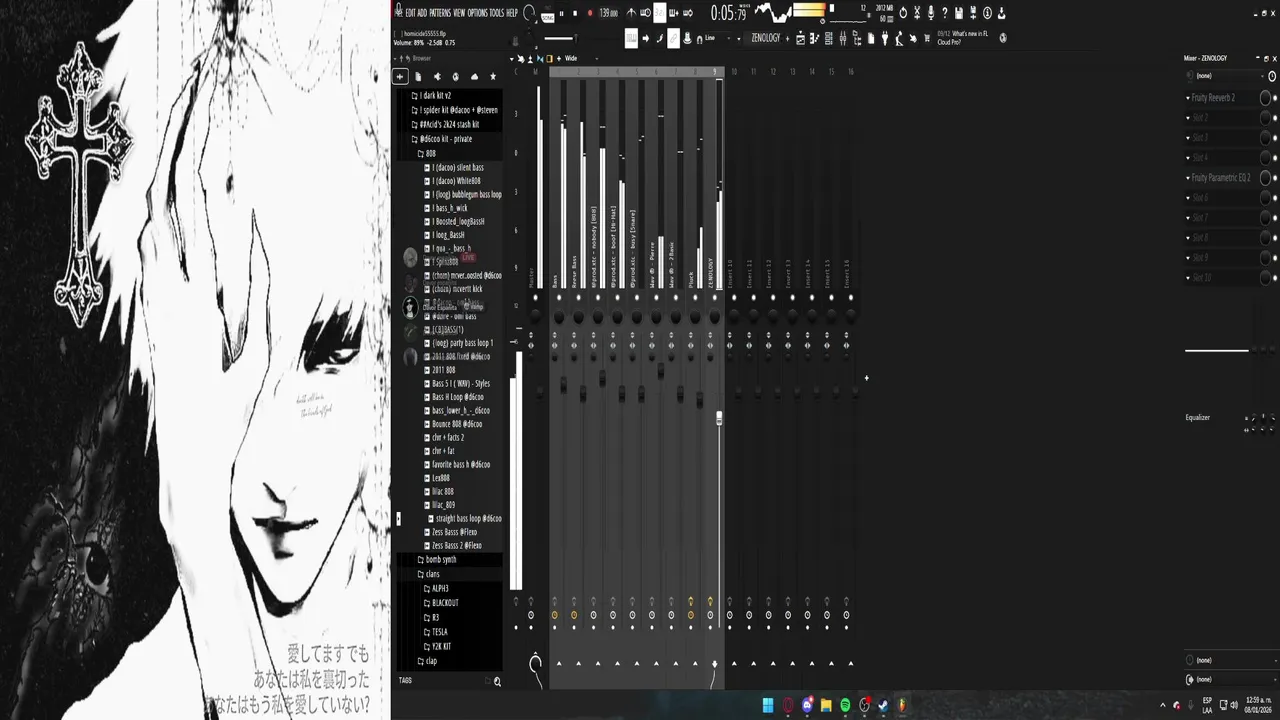Click the help question mark icon
The width and height of the screenshot is (1280, 720).
[945, 13]
